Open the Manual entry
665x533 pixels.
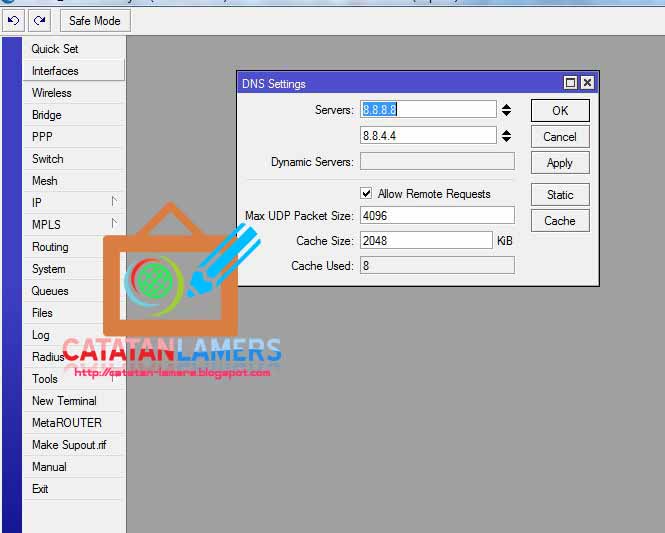(x=74, y=467)
